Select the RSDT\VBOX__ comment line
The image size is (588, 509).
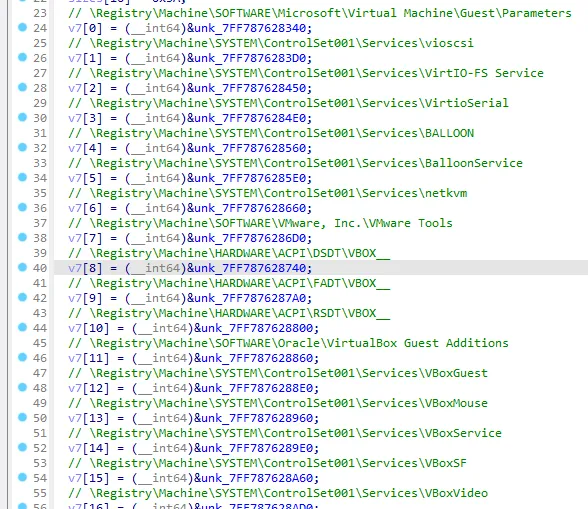pos(229,313)
